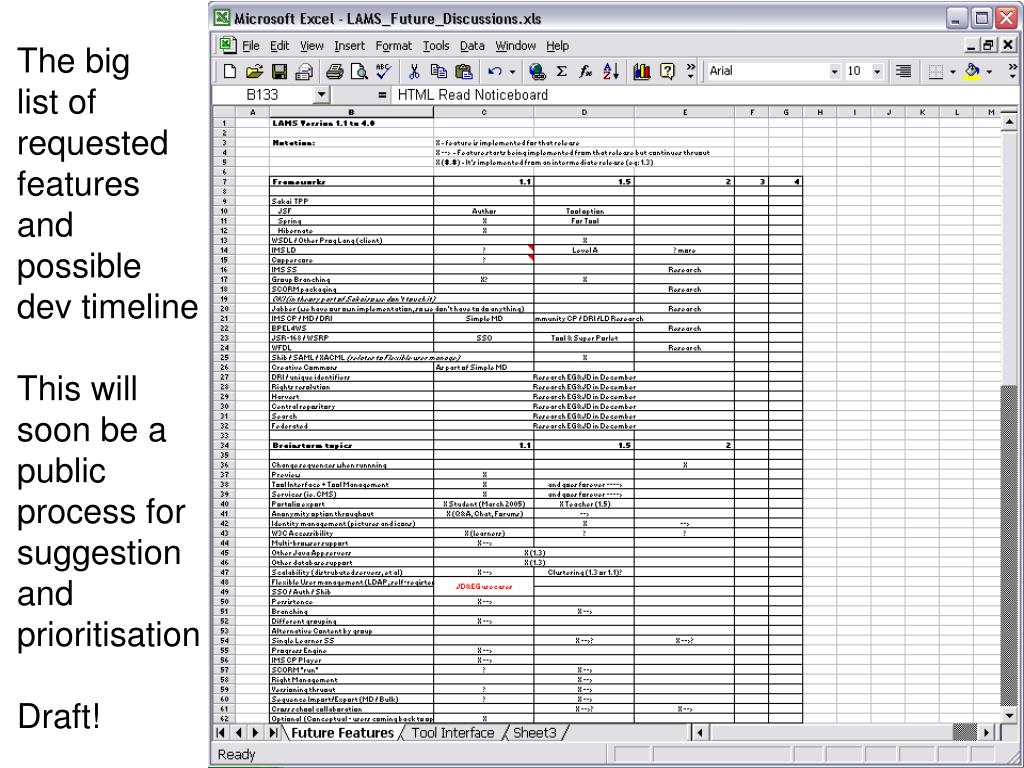Apply the yellow Fill Color bucket
Image resolution: width=1024 pixels, height=768 pixels.
point(972,71)
